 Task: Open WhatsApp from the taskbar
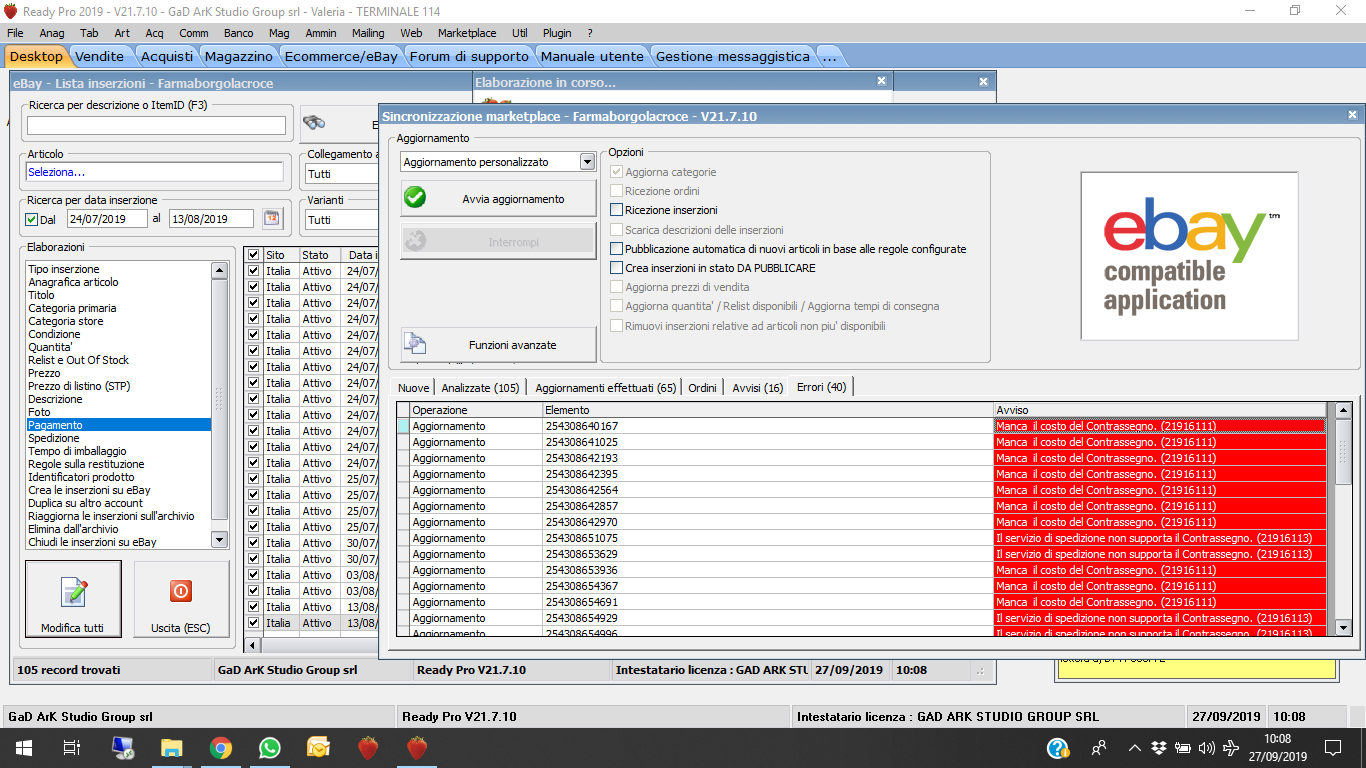click(x=270, y=747)
